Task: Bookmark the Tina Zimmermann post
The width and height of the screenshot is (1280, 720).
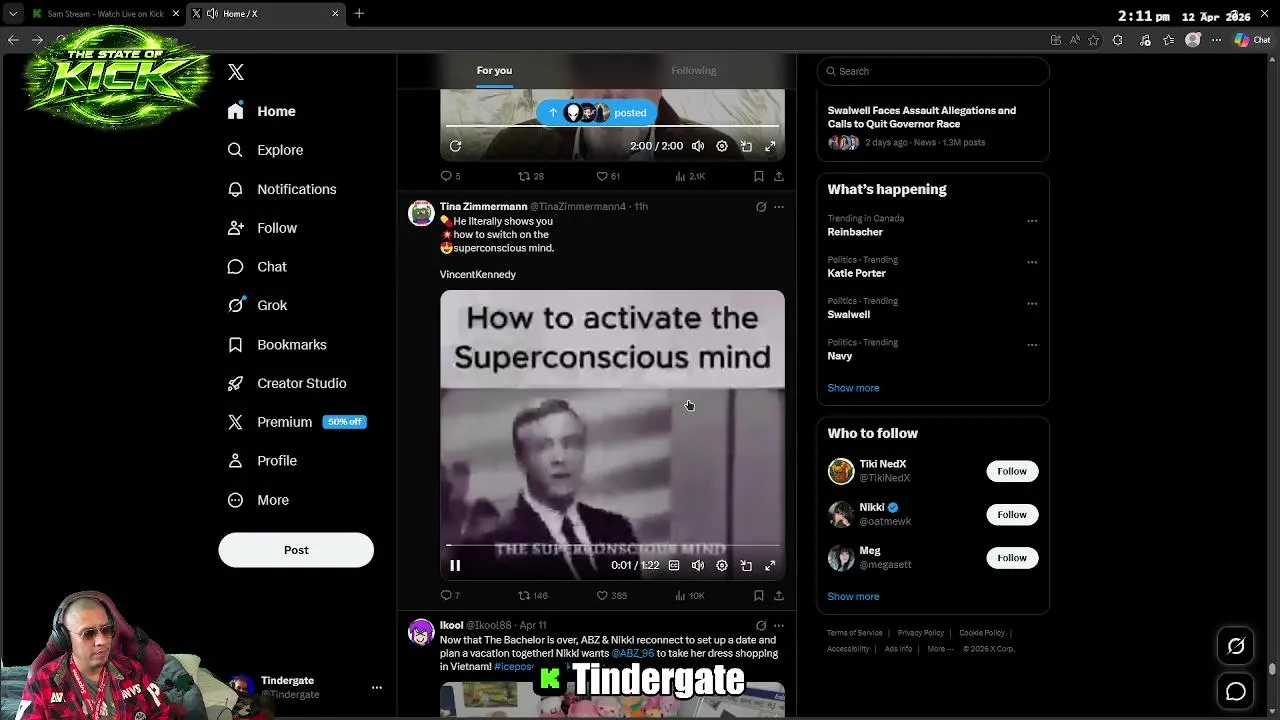Action: click(x=759, y=596)
